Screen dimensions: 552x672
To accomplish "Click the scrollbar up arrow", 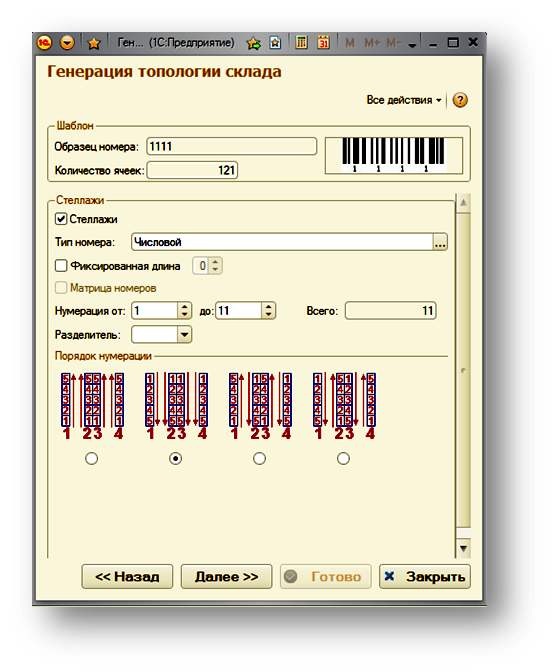I will (x=463, y=203).
